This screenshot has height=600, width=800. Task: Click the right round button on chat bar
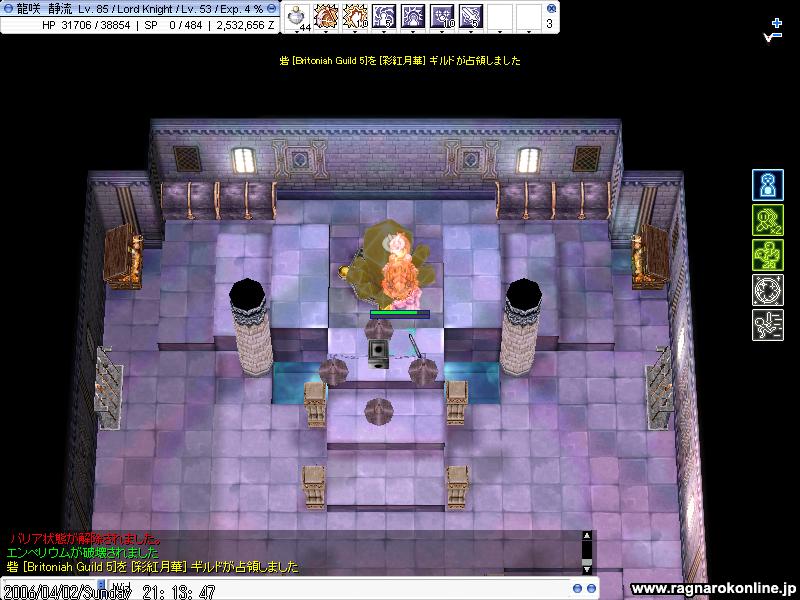pos(591,588)
